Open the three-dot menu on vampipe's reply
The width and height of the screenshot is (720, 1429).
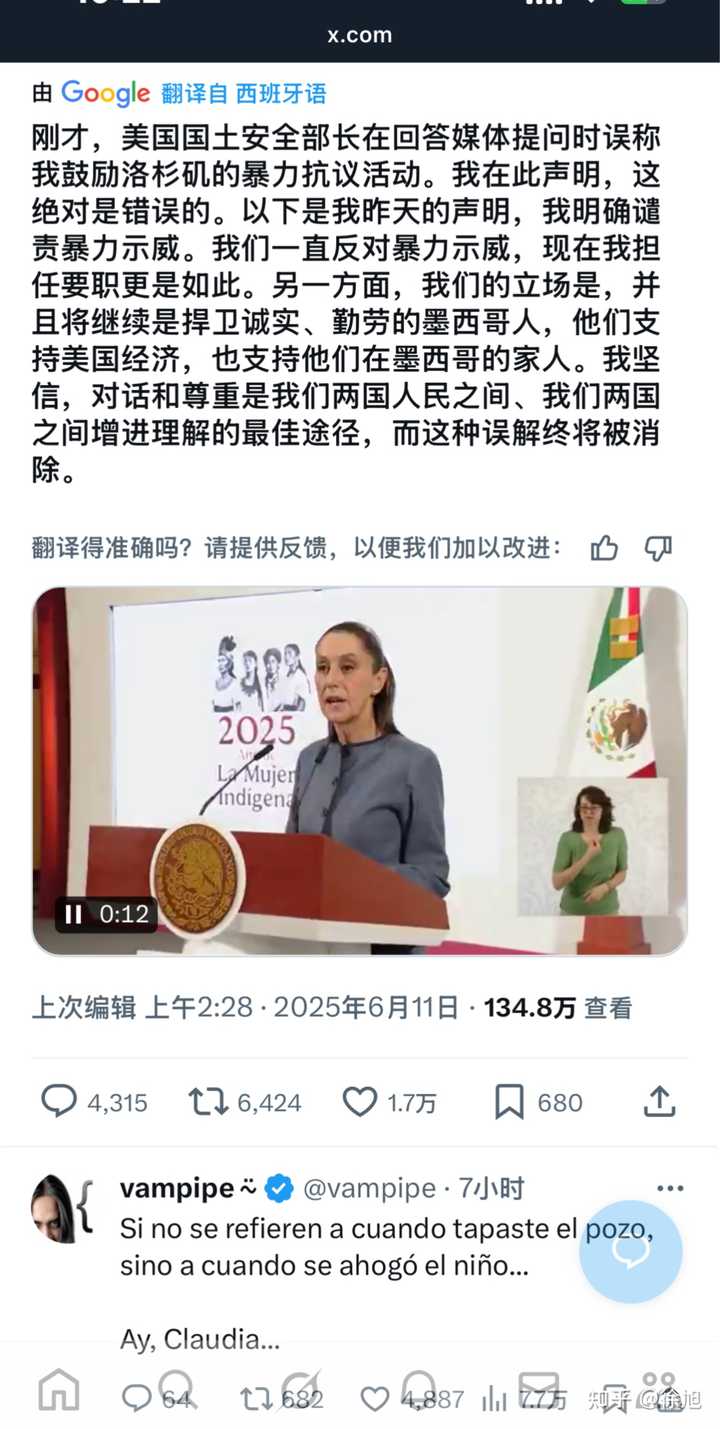[670, 1189]
